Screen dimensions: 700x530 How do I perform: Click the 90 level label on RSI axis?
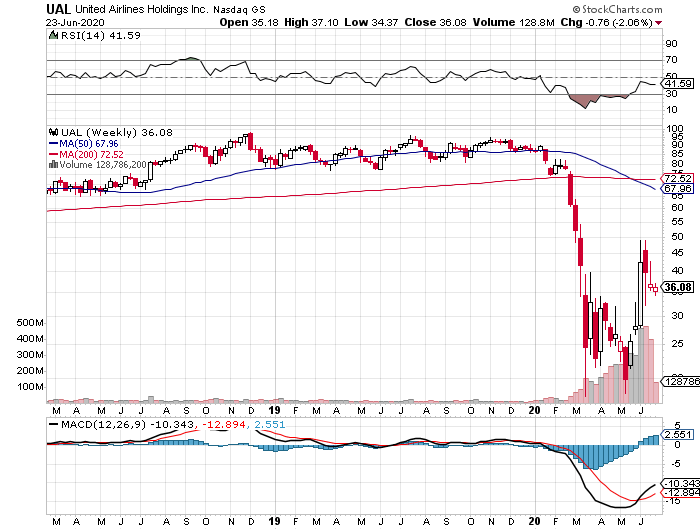(x=671, y=44)
